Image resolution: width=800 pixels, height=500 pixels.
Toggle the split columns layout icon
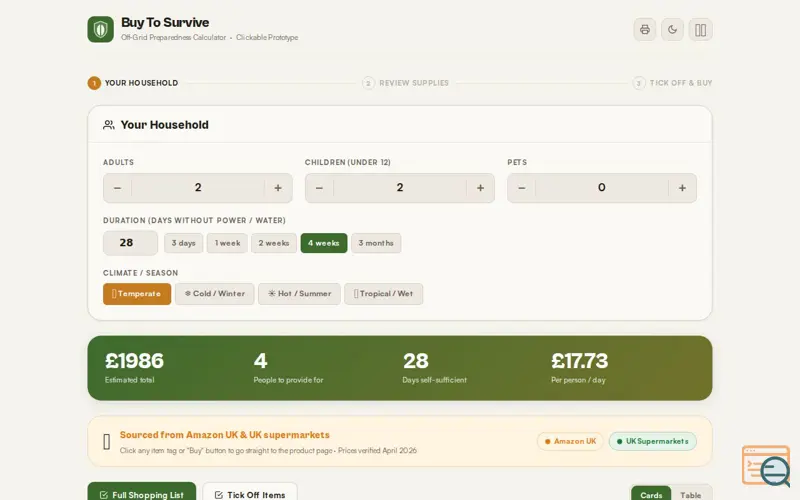[x=701, y=30]
